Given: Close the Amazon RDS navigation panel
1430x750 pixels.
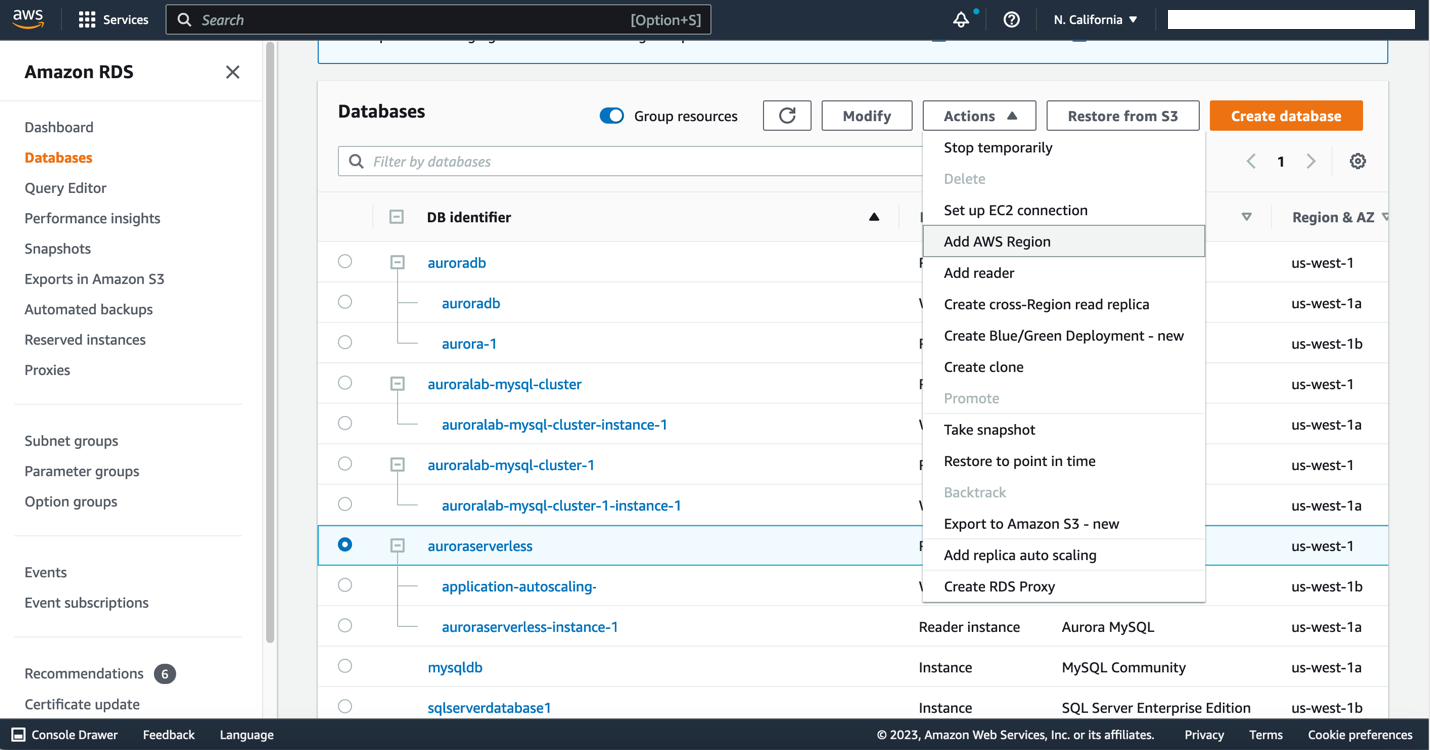Looking at the screenshot, I should pyautogui.click(x=233, y=72).
